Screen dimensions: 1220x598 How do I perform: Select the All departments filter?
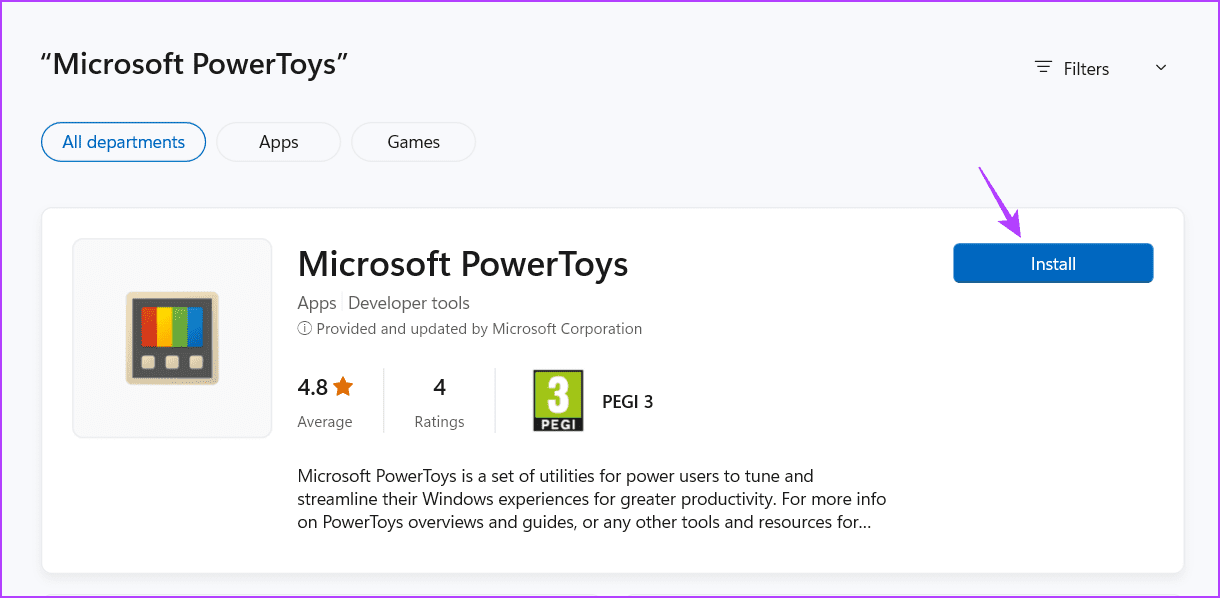tap(124, 142)
